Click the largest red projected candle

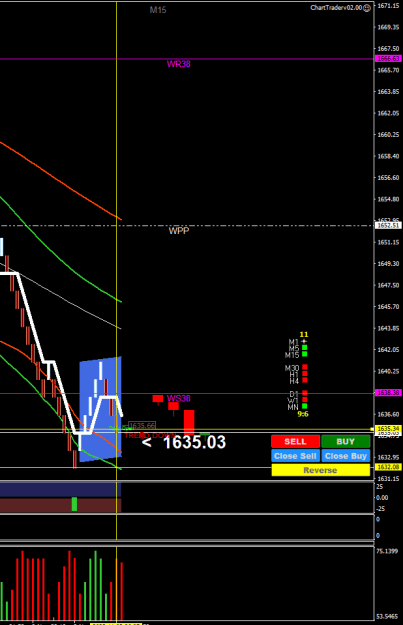(x=189, y=422)
